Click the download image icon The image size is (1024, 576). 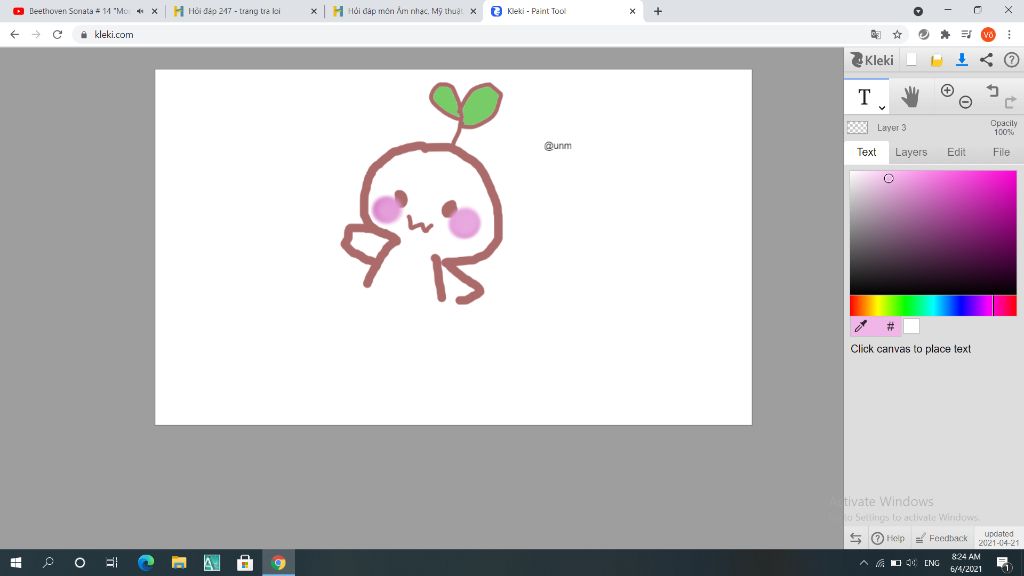coord(961,60)
